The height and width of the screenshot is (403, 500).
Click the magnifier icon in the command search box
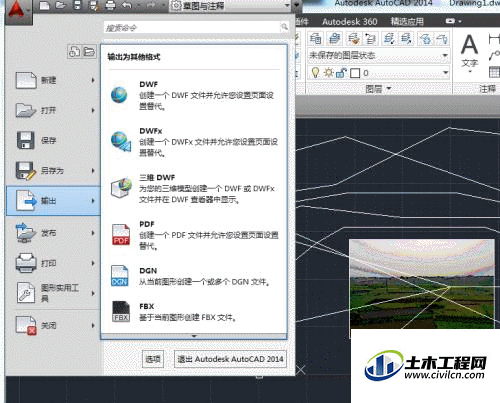284,27
